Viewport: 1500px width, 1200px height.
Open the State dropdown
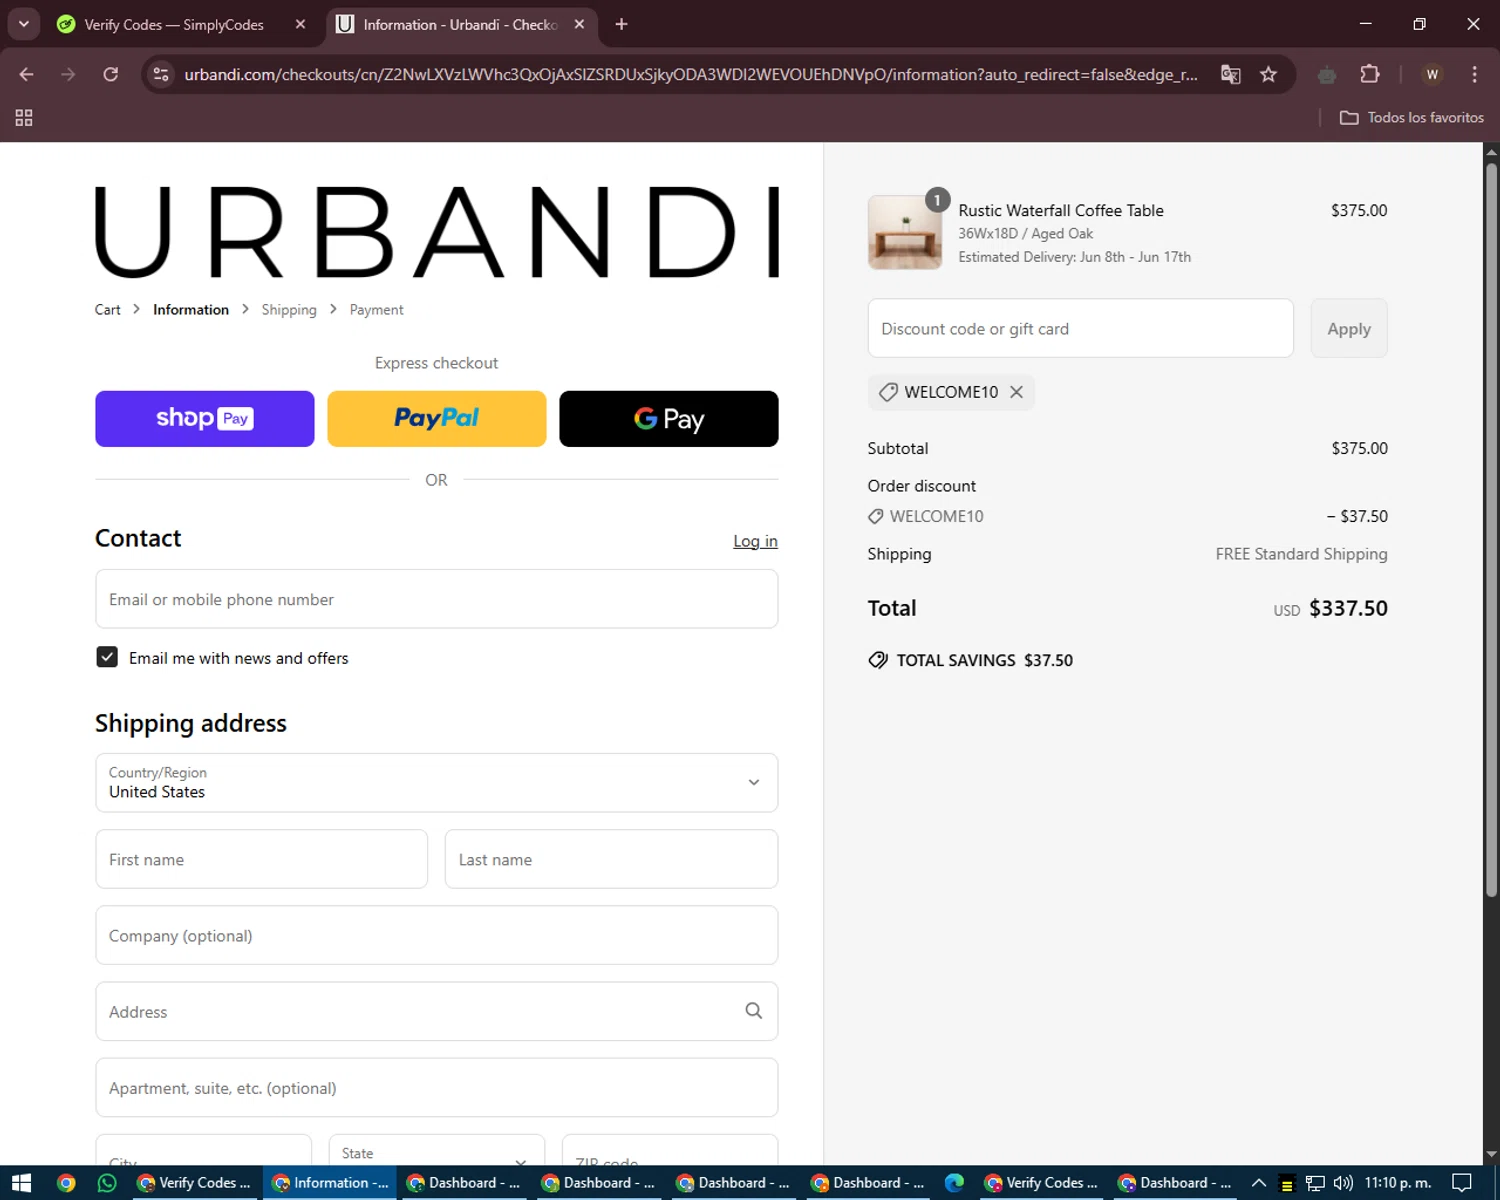[437, 1150]
